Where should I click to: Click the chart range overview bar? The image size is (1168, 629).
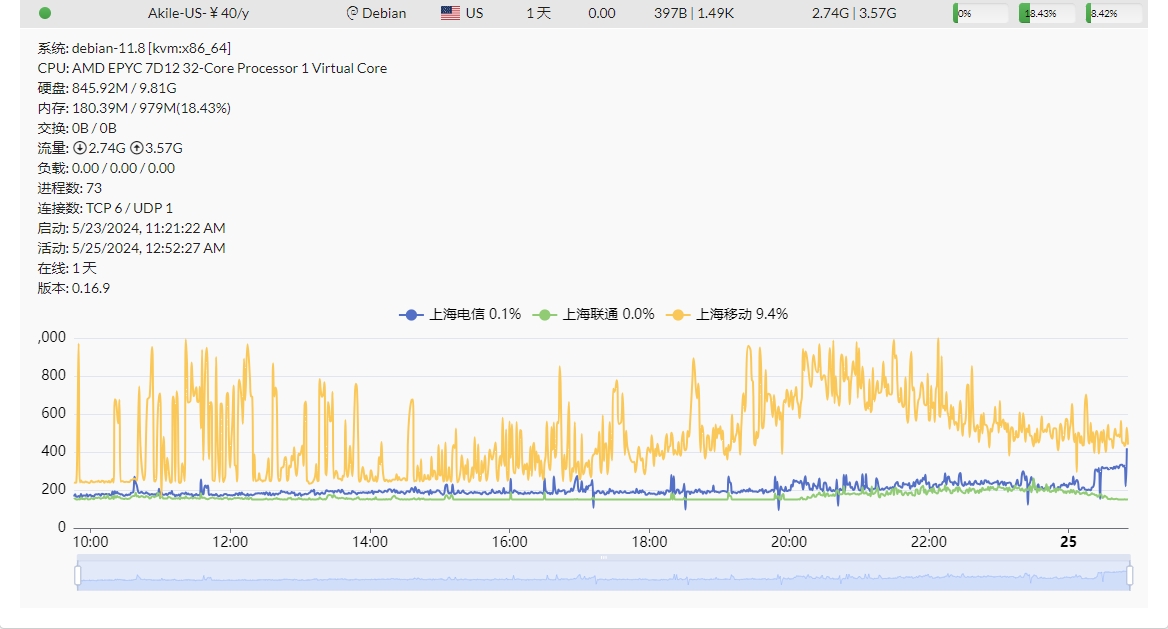click(603, 573)
